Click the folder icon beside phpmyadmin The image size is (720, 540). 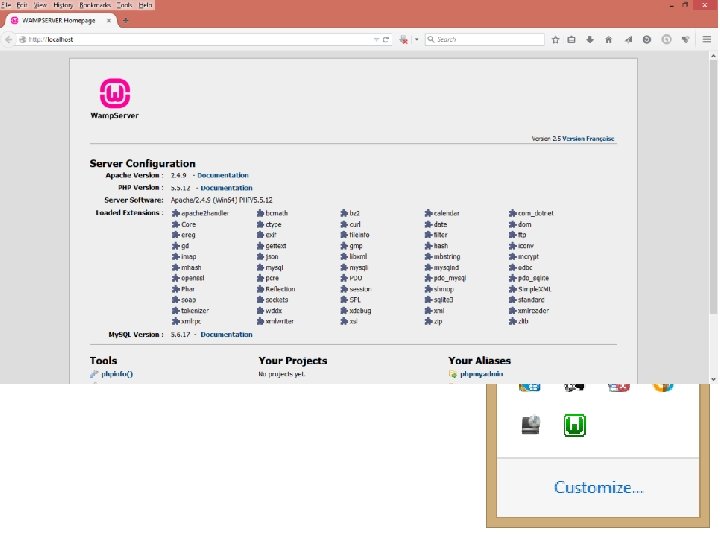click(453, 374)
